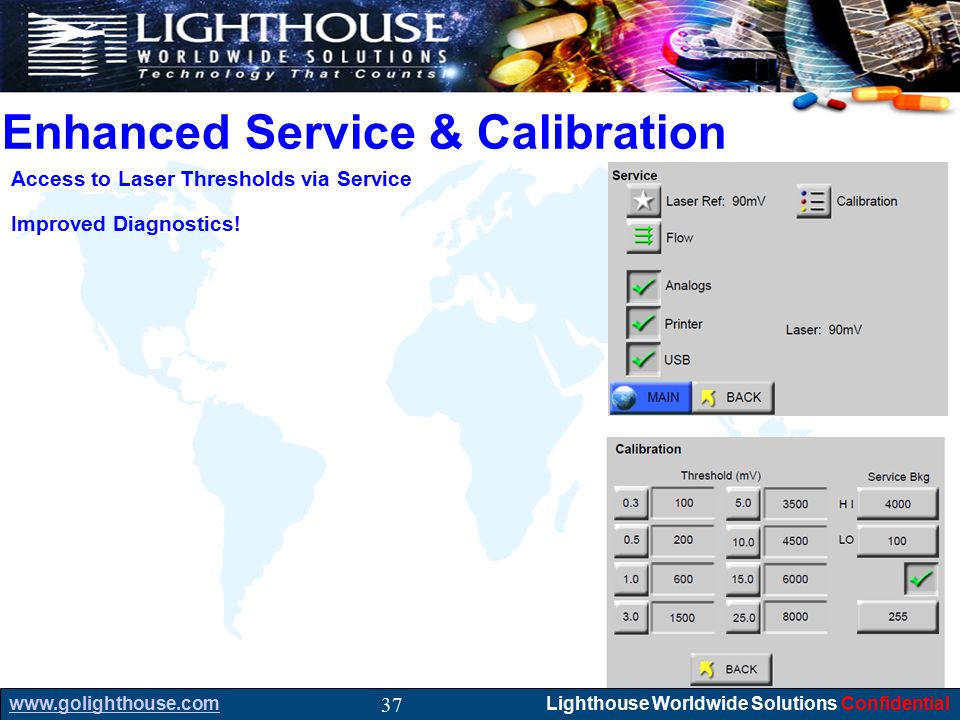
Task: Click the 'Service' panel title
Action: pos(634,176)
